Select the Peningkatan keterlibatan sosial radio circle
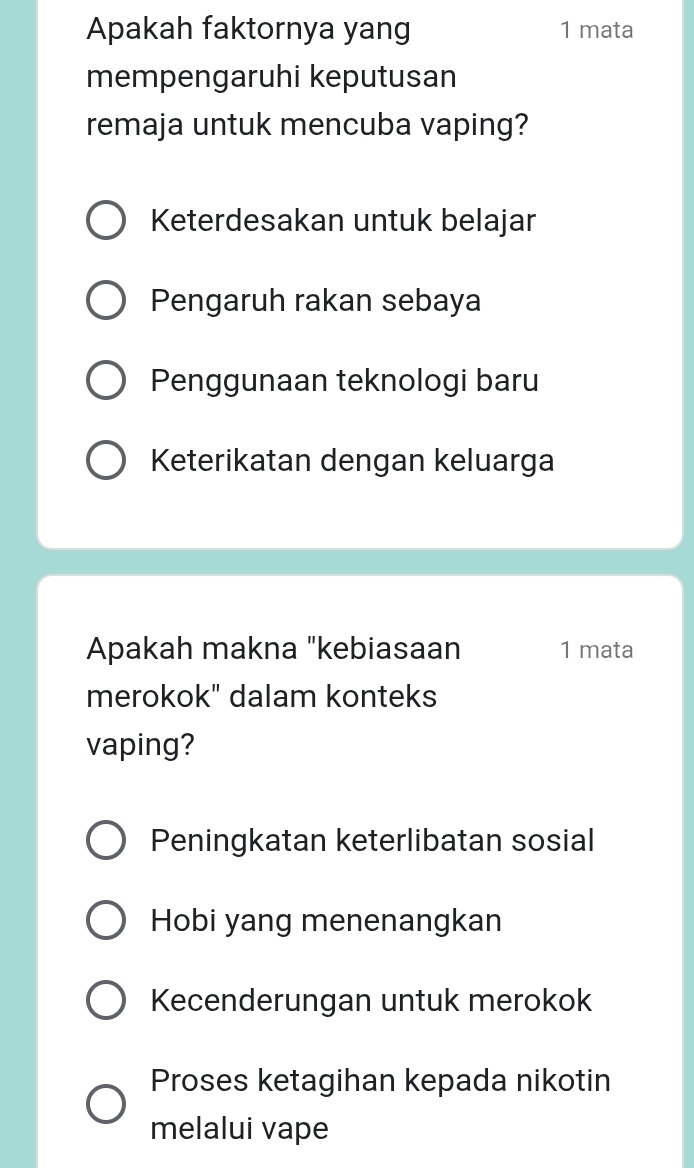Viewport: 694px width, 1168px height. (x=106, y=841)
